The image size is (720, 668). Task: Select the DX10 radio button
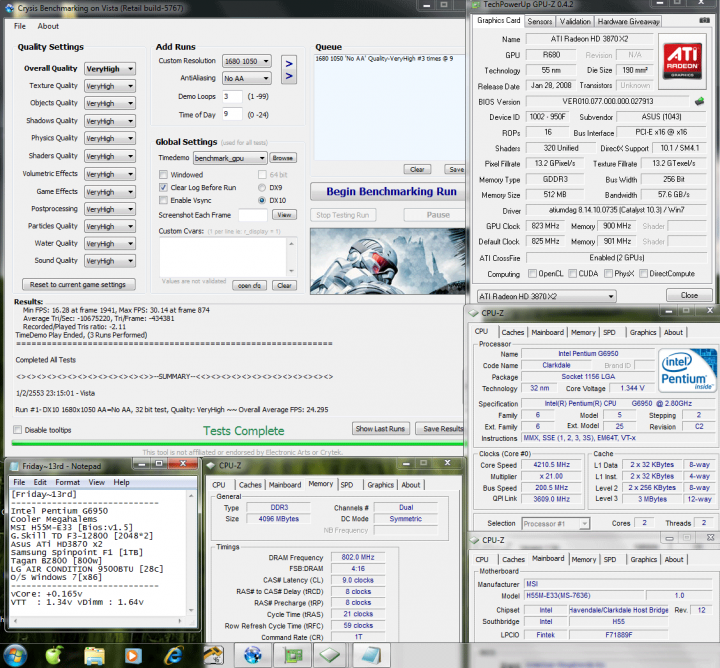[262, 200]
